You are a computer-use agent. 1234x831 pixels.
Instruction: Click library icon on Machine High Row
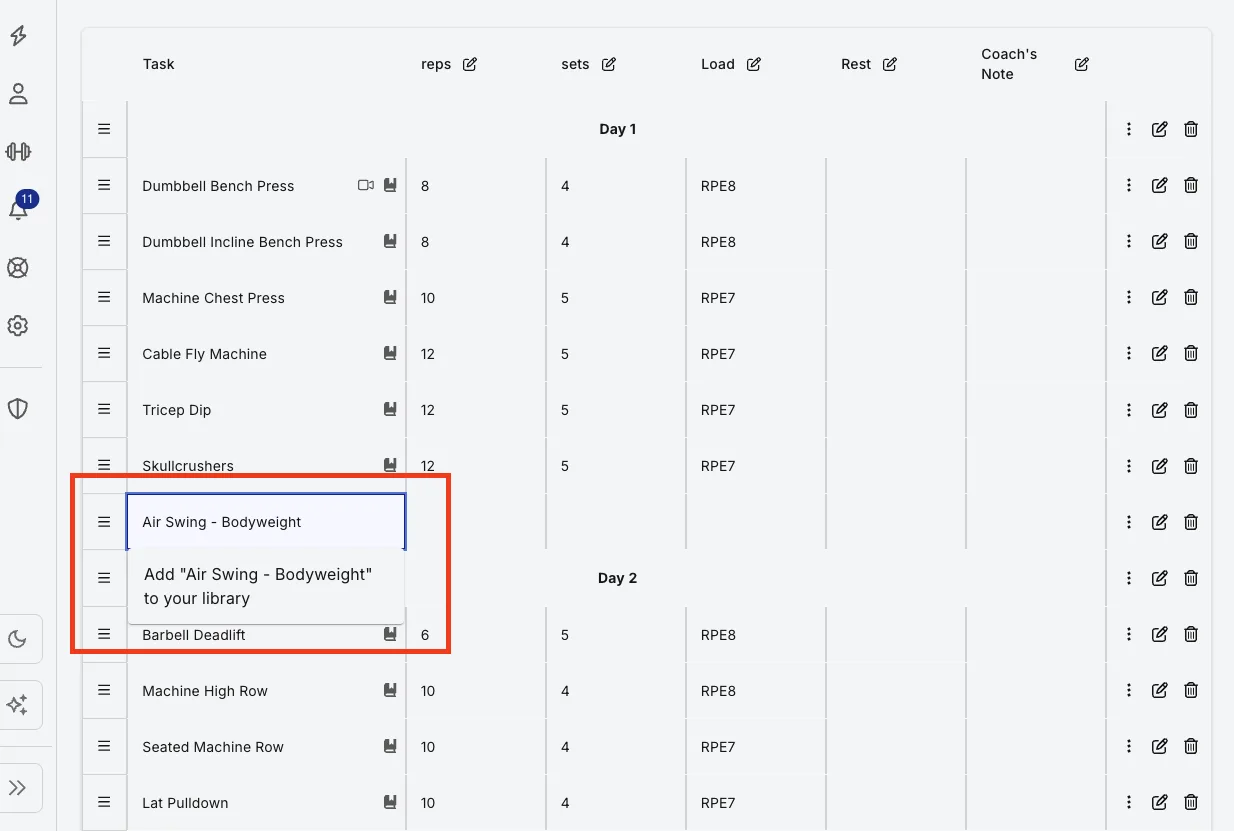click(390, 690)
